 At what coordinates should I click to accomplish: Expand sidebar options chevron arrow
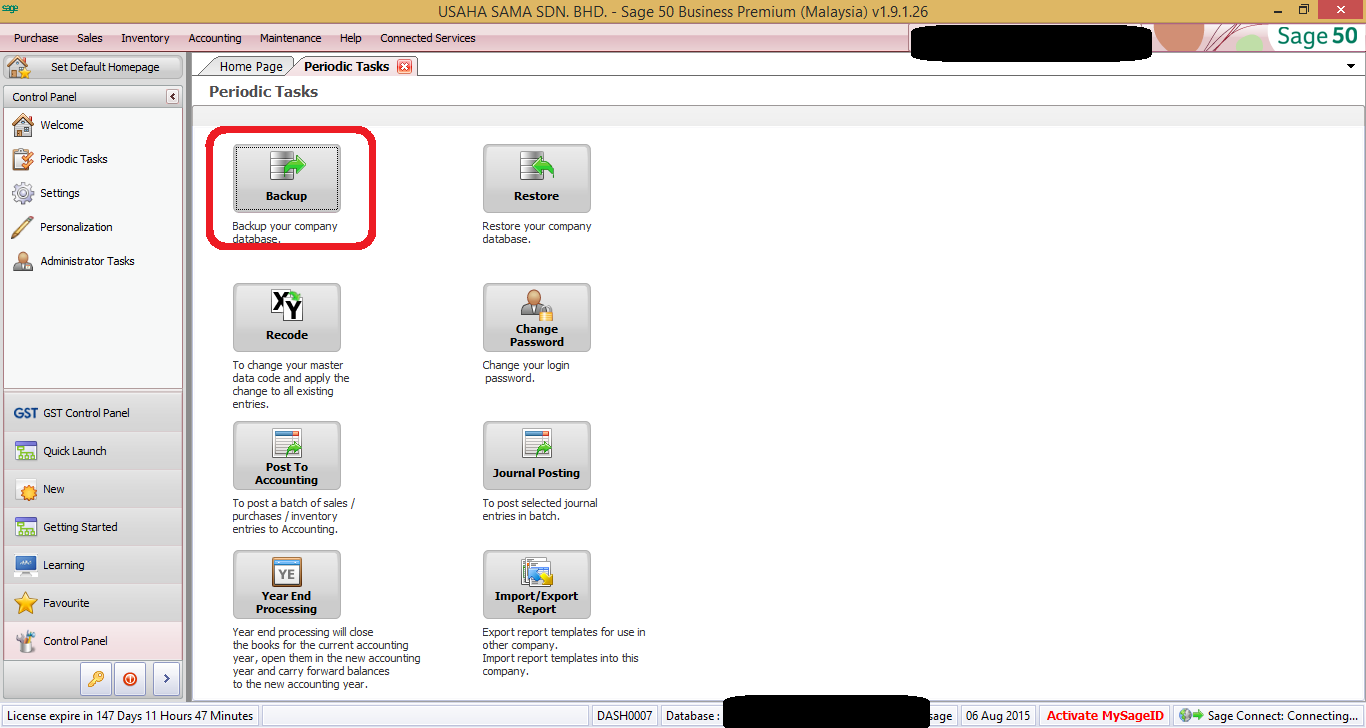click(166, 678)
